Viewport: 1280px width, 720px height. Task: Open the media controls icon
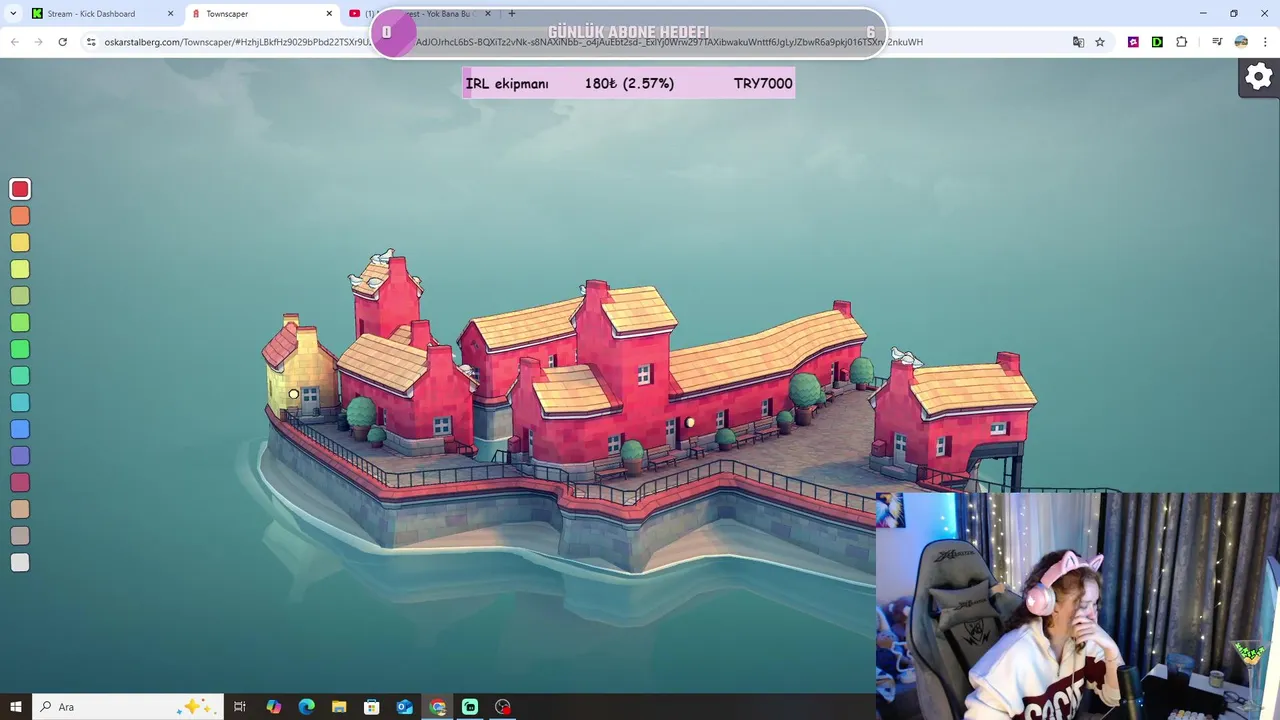pos(1217,42)
